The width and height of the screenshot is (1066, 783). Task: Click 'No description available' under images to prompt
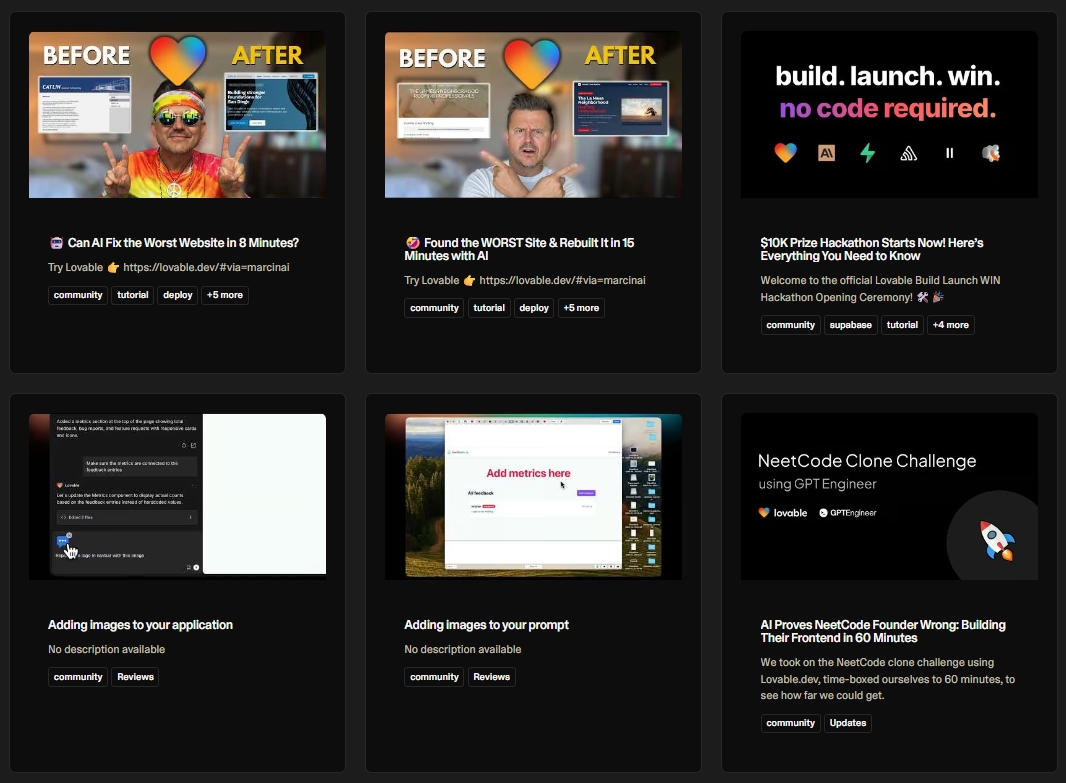[463, 649]
